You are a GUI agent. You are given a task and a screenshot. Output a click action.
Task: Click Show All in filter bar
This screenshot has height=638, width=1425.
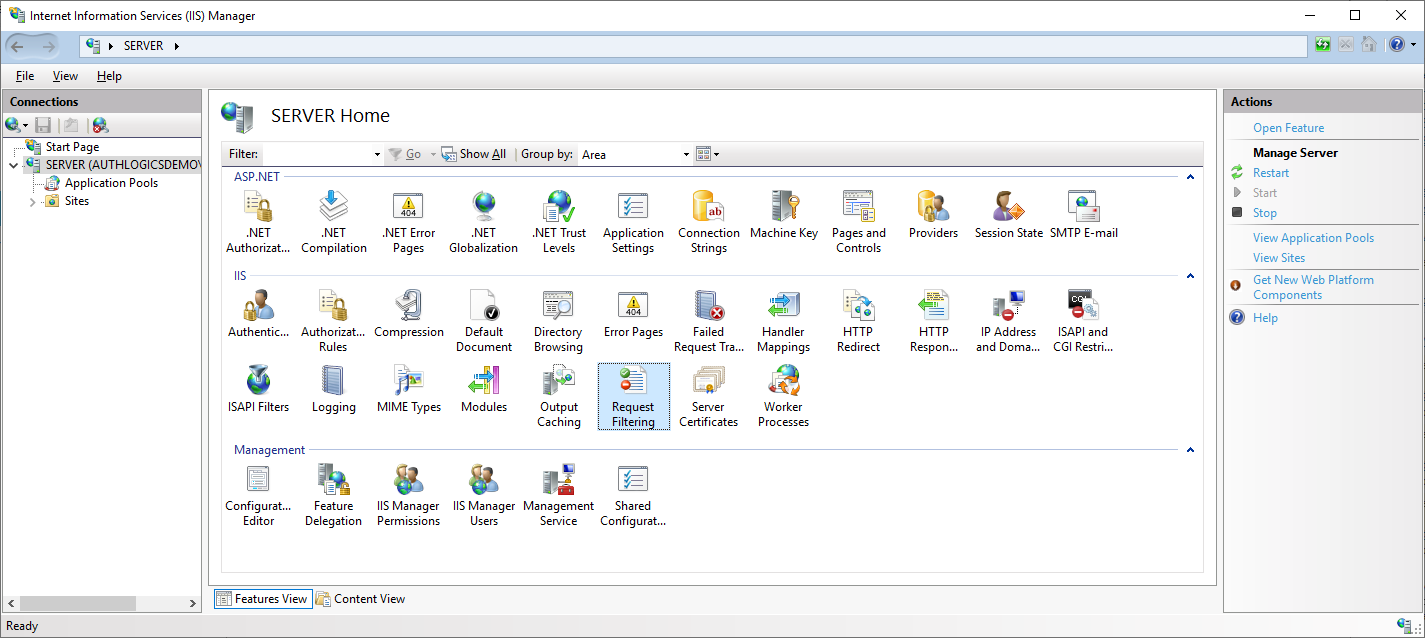(x=474, y=154)
